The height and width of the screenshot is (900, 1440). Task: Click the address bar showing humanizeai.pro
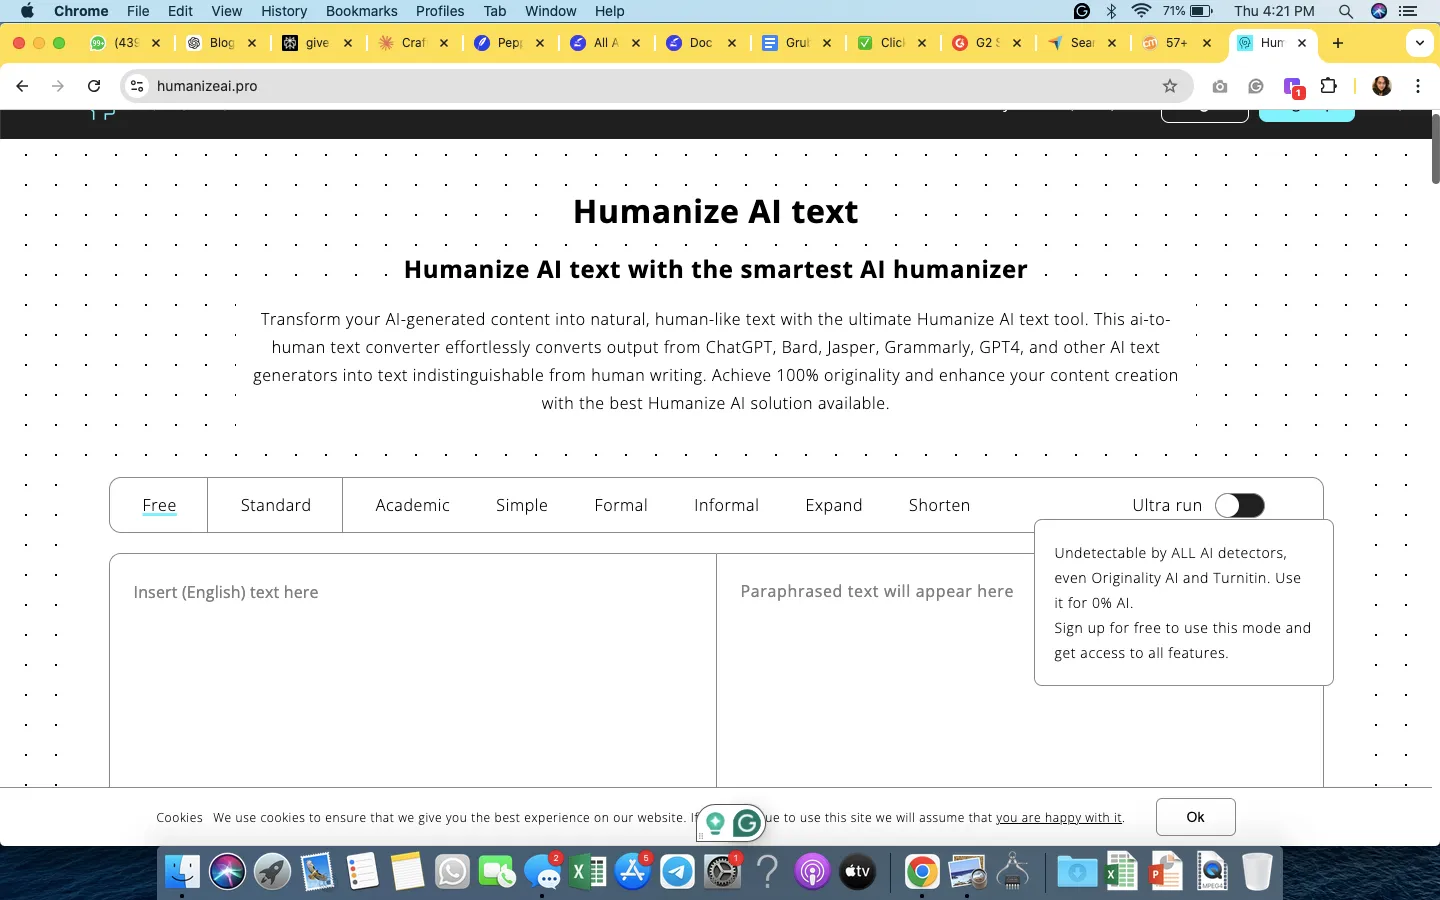tap(655, 86)
